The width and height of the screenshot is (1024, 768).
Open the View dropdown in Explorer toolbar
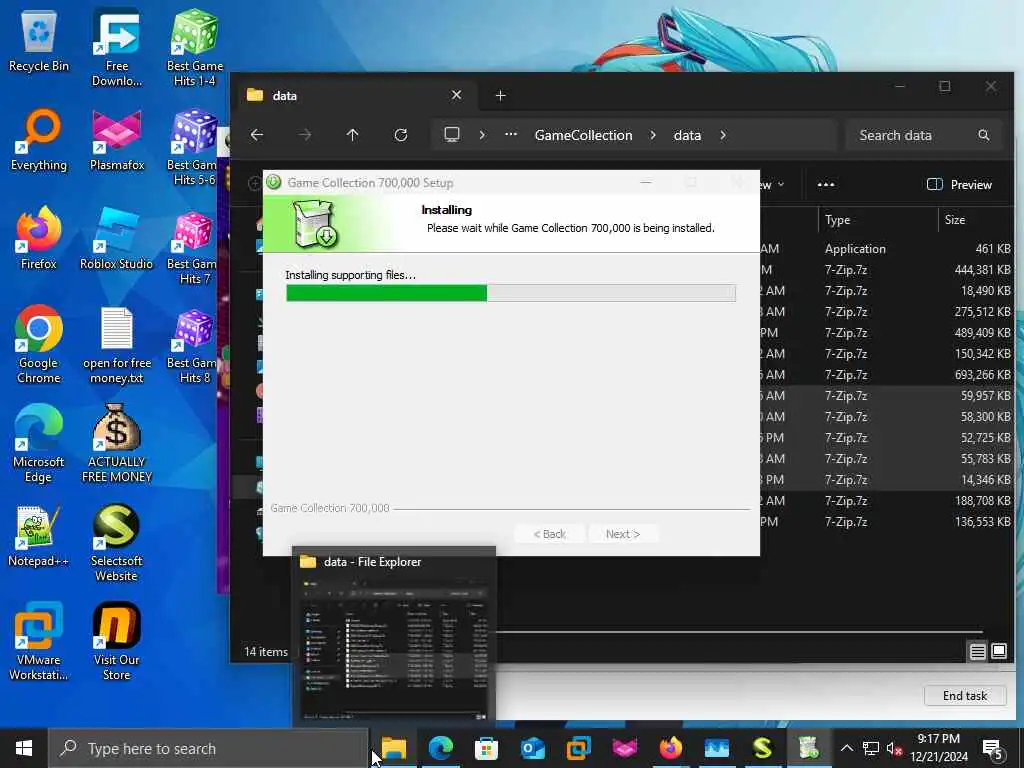coord(773,185)
